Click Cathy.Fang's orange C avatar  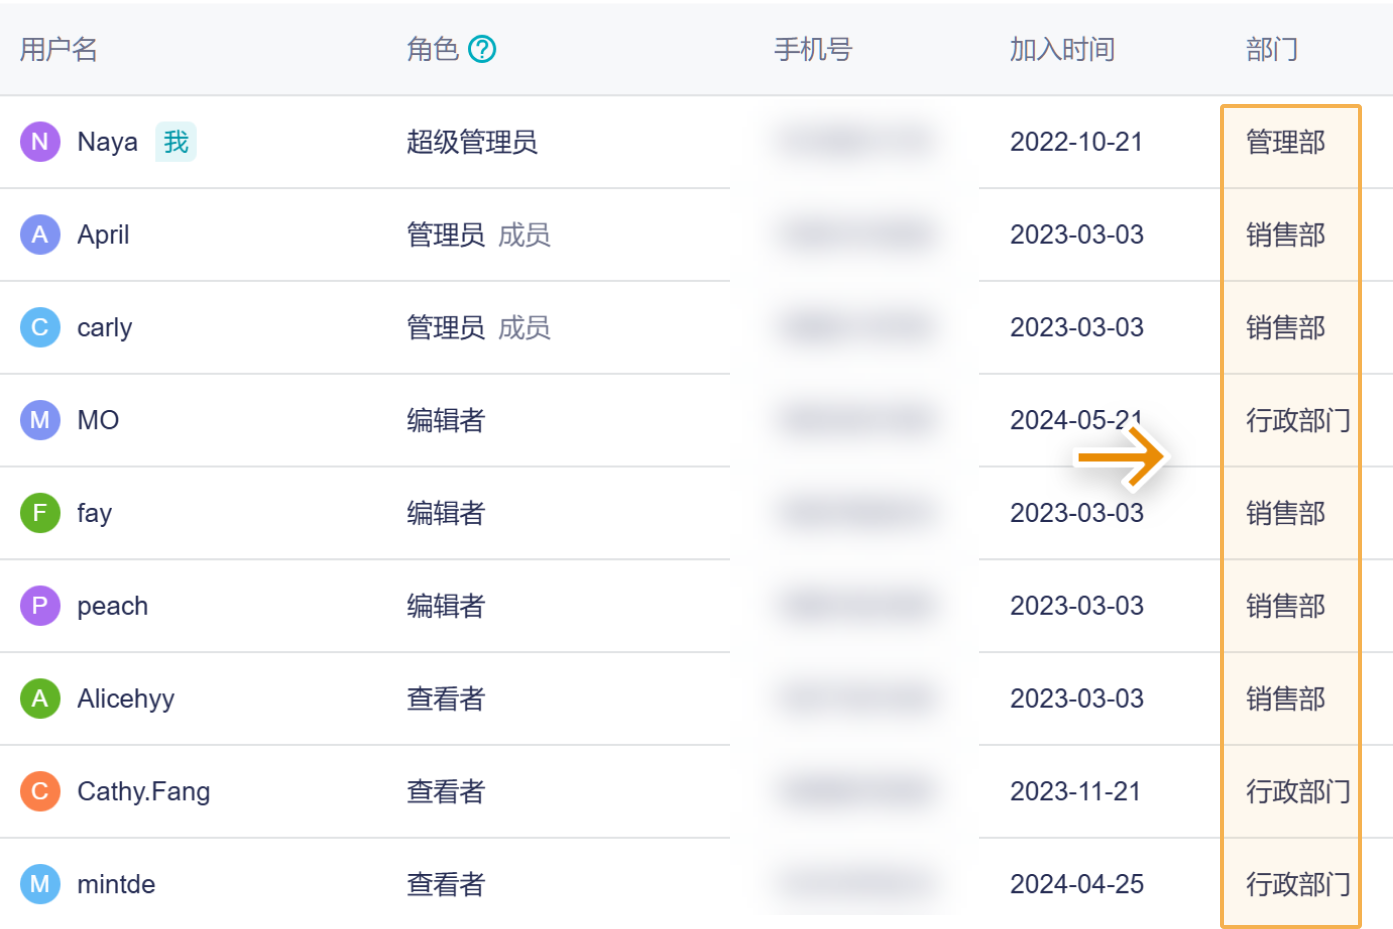pyautogui.click(x=40, y=792)
